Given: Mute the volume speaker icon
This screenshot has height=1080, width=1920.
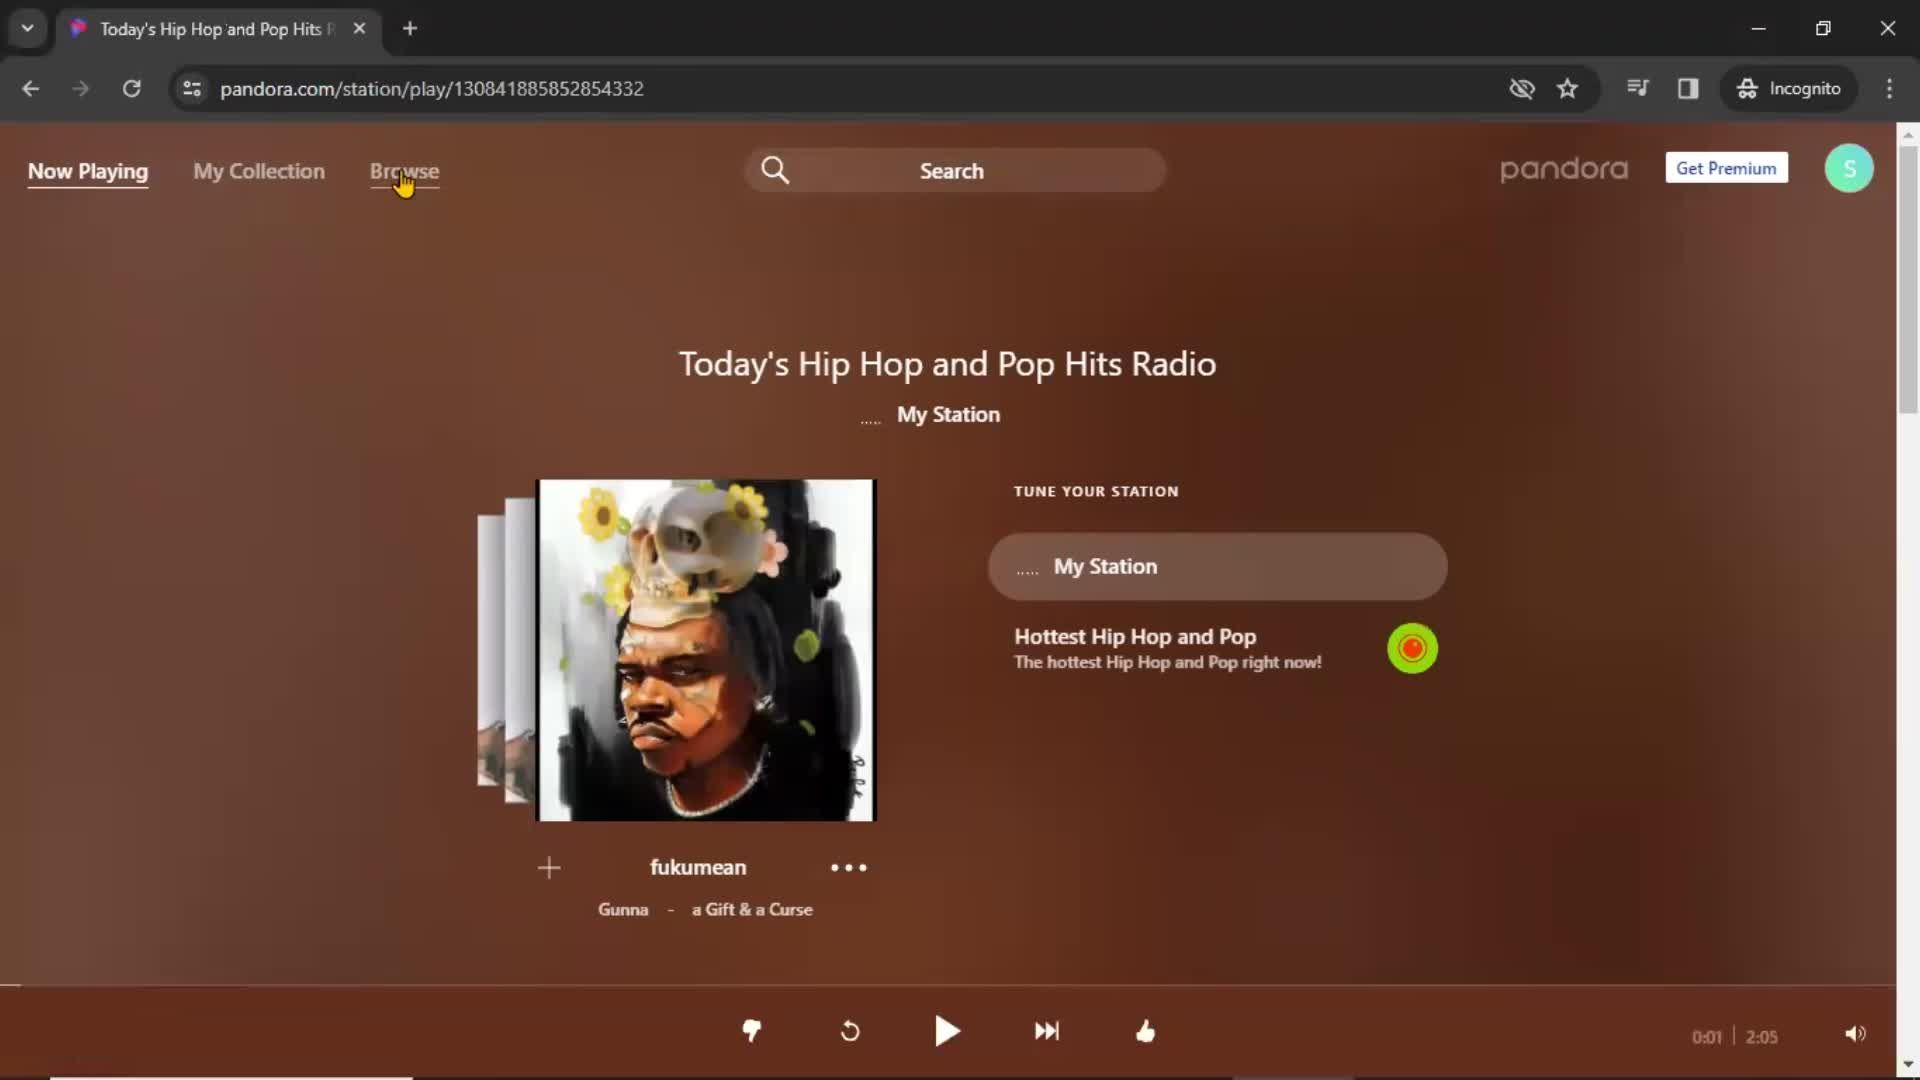Looking at the screenshot, I should coord(1855,1034).
